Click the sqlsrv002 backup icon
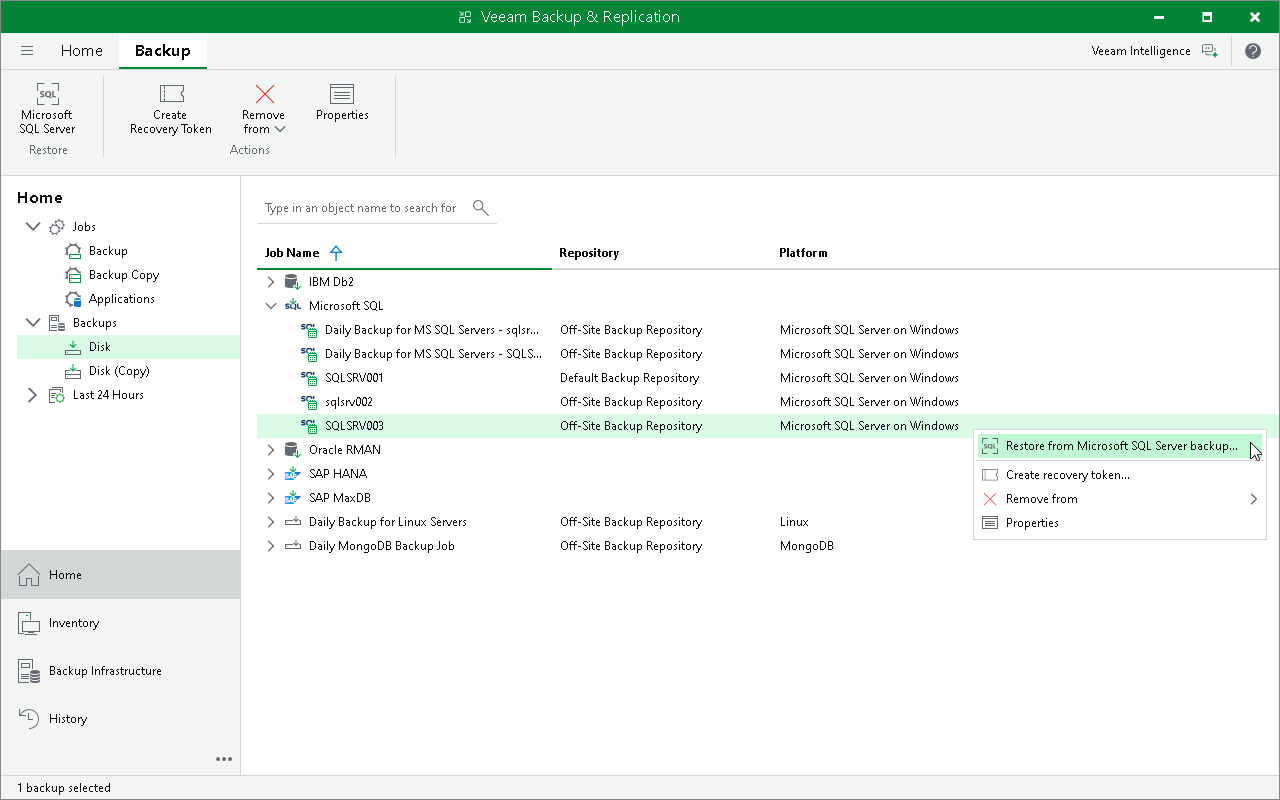The width and height of the screenshot is (1280, 800). 309,402
